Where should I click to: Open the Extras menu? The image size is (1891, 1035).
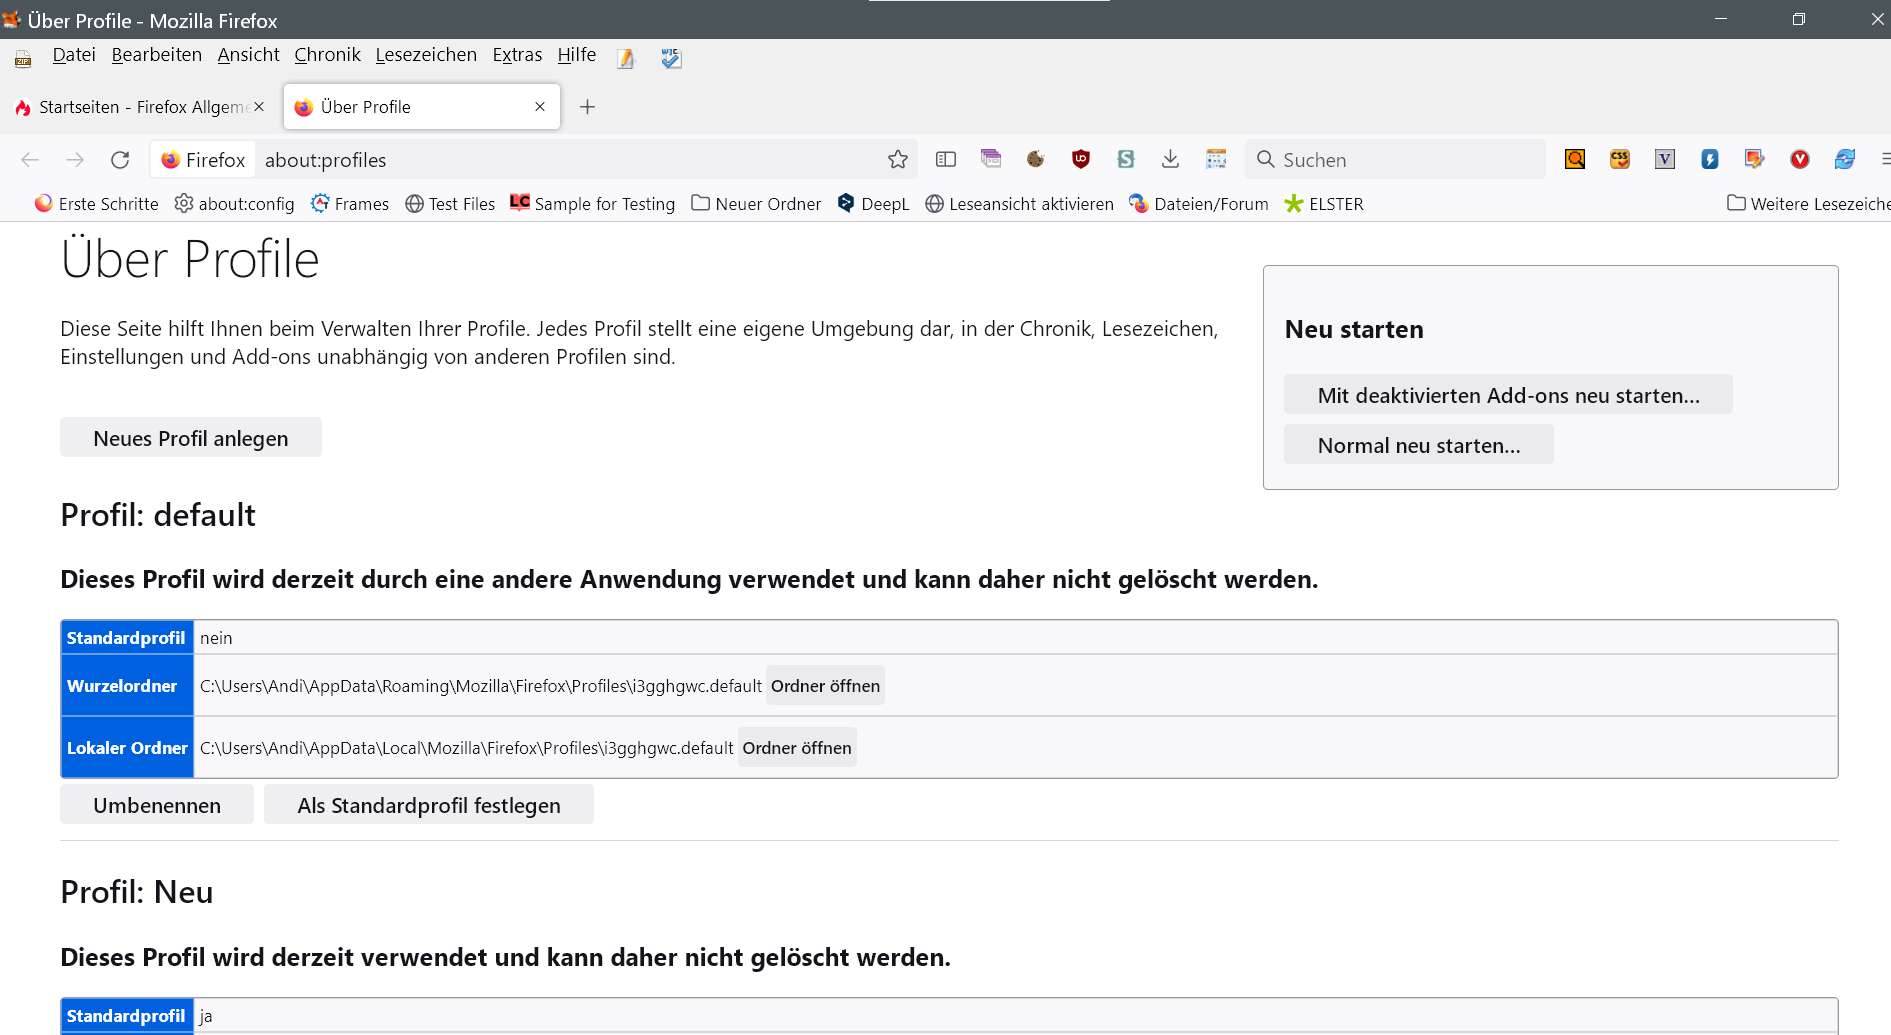coord(517,55)
